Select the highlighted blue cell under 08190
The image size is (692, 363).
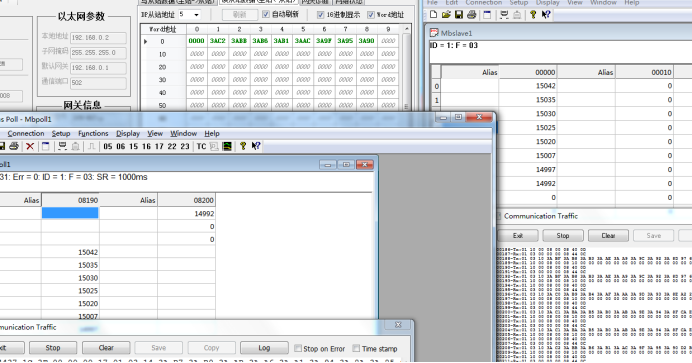(70, 213)
